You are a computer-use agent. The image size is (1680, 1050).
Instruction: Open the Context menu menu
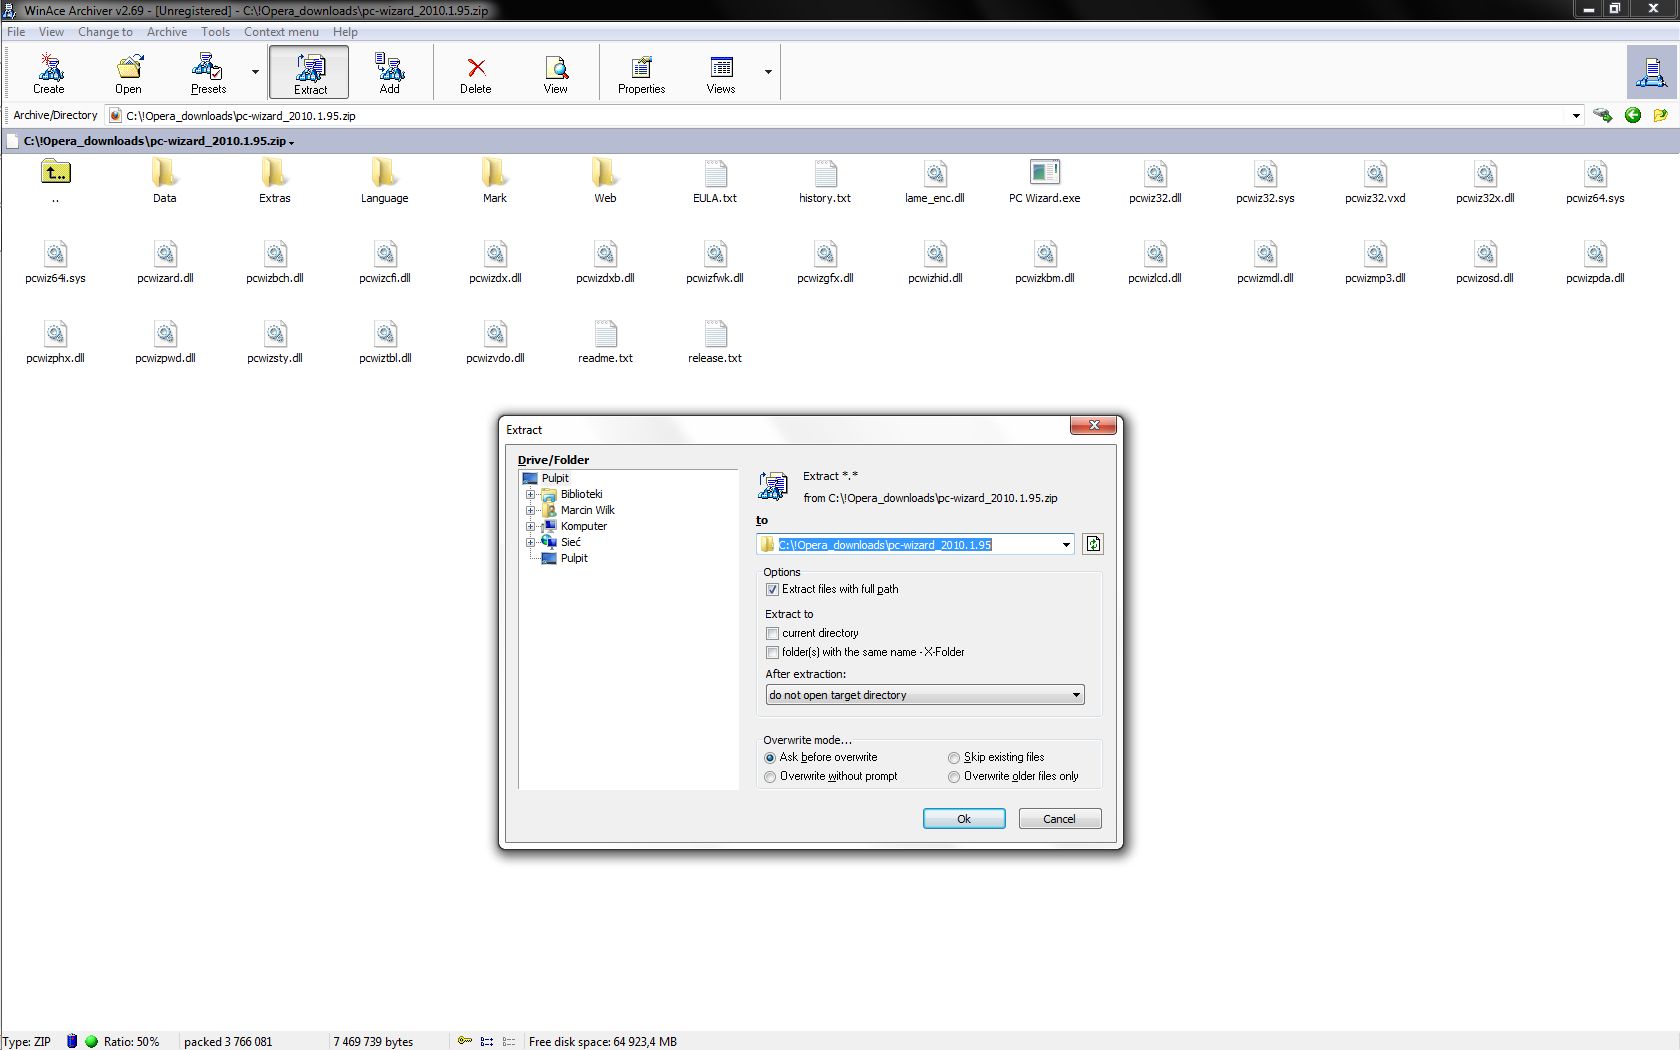(x=281, y=32)
